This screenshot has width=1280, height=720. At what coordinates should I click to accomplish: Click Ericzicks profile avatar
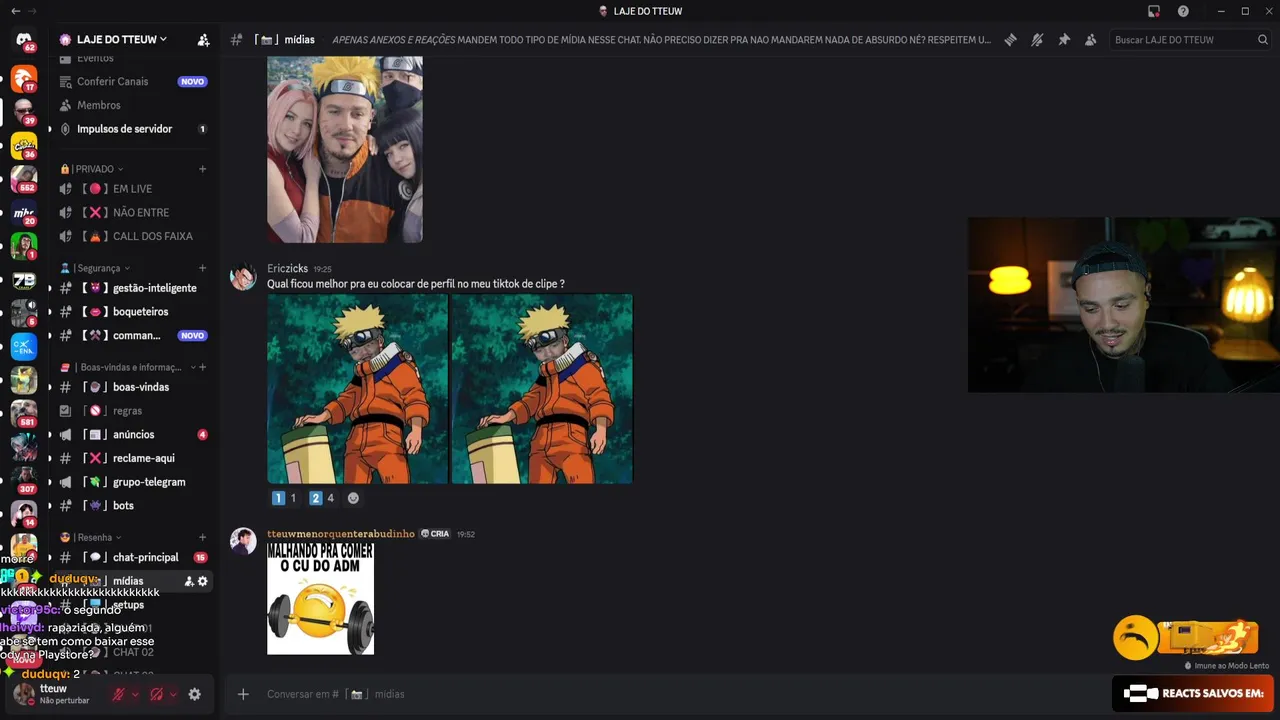243,277
